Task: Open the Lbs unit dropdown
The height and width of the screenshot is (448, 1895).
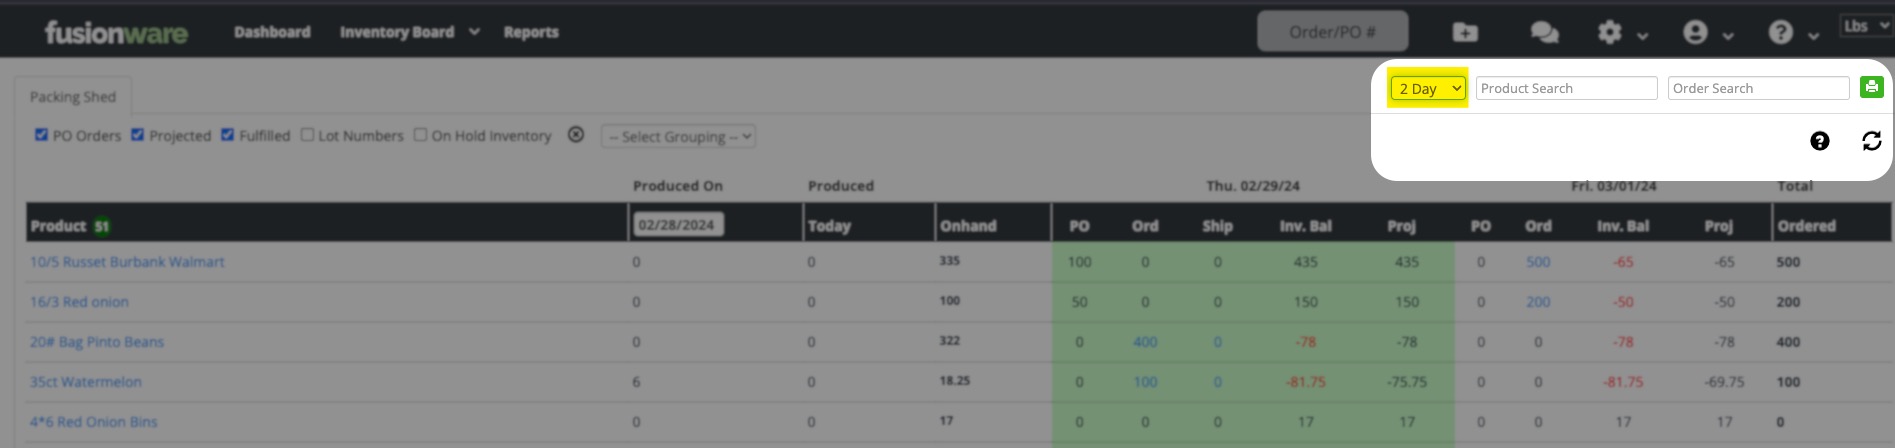Action: 1865,26
